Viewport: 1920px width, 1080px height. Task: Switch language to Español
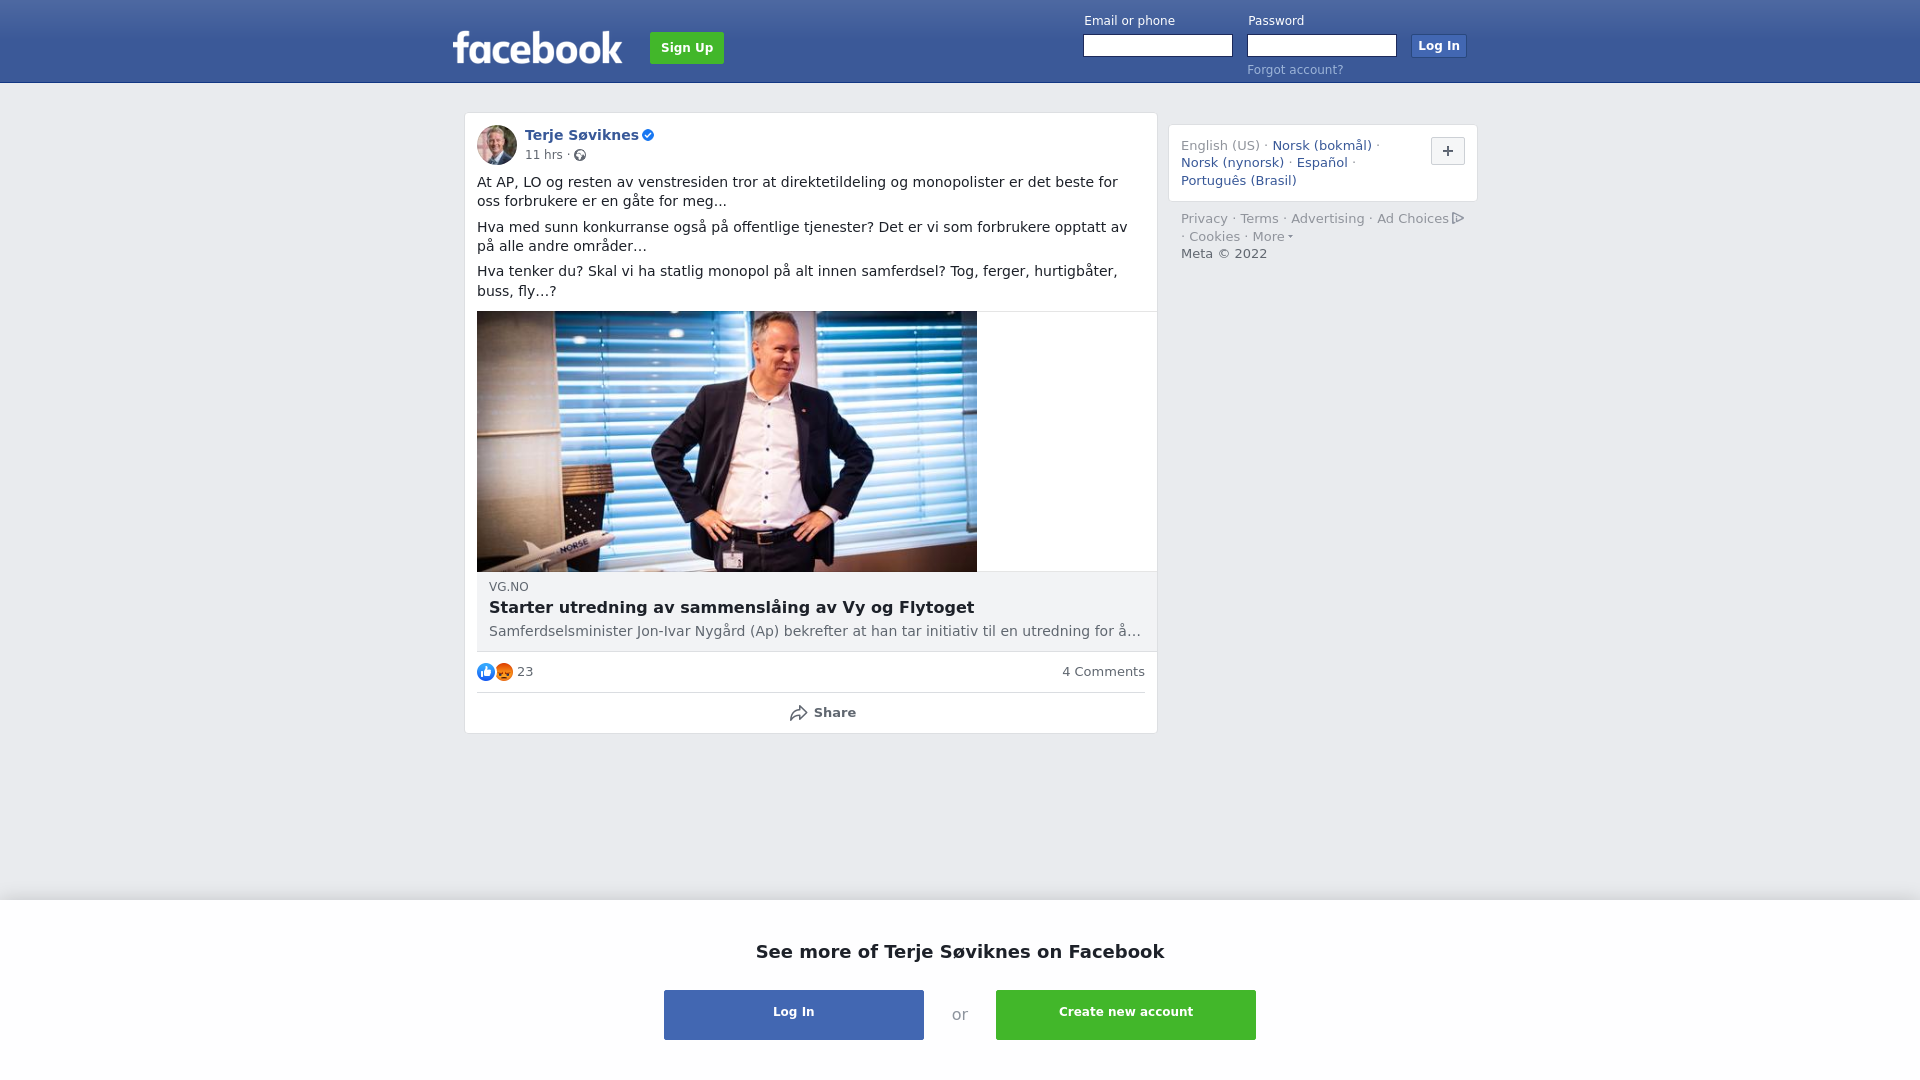click(x=1322, y=163)
